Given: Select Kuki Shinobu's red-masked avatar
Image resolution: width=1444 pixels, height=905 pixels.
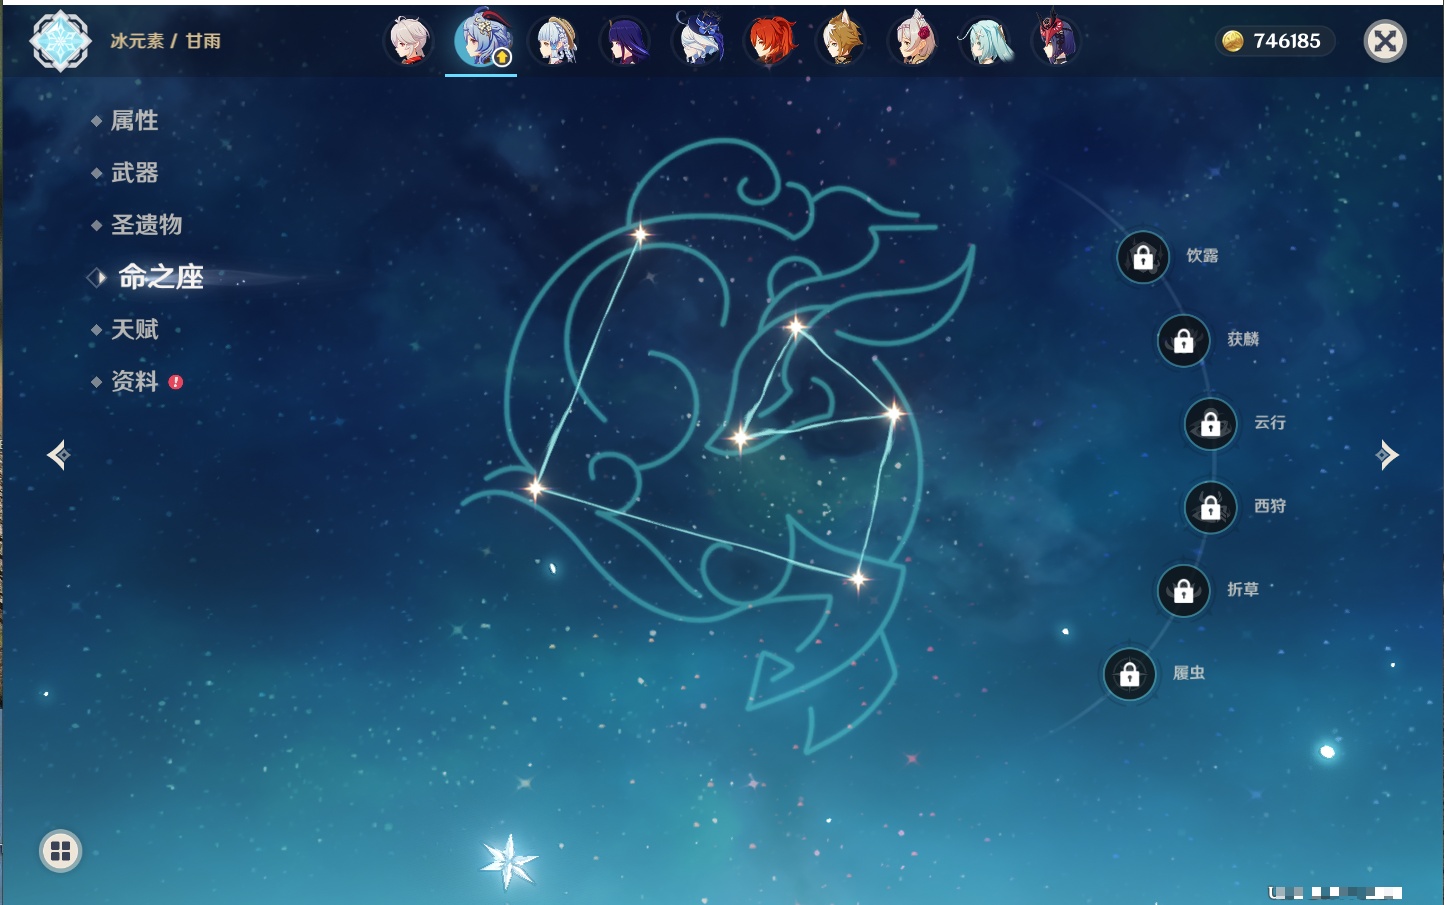Looking at the screenshot, I should [1058, 41].
